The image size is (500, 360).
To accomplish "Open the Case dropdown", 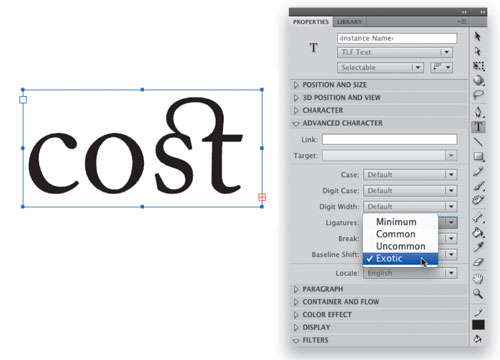I will [410, 175].
